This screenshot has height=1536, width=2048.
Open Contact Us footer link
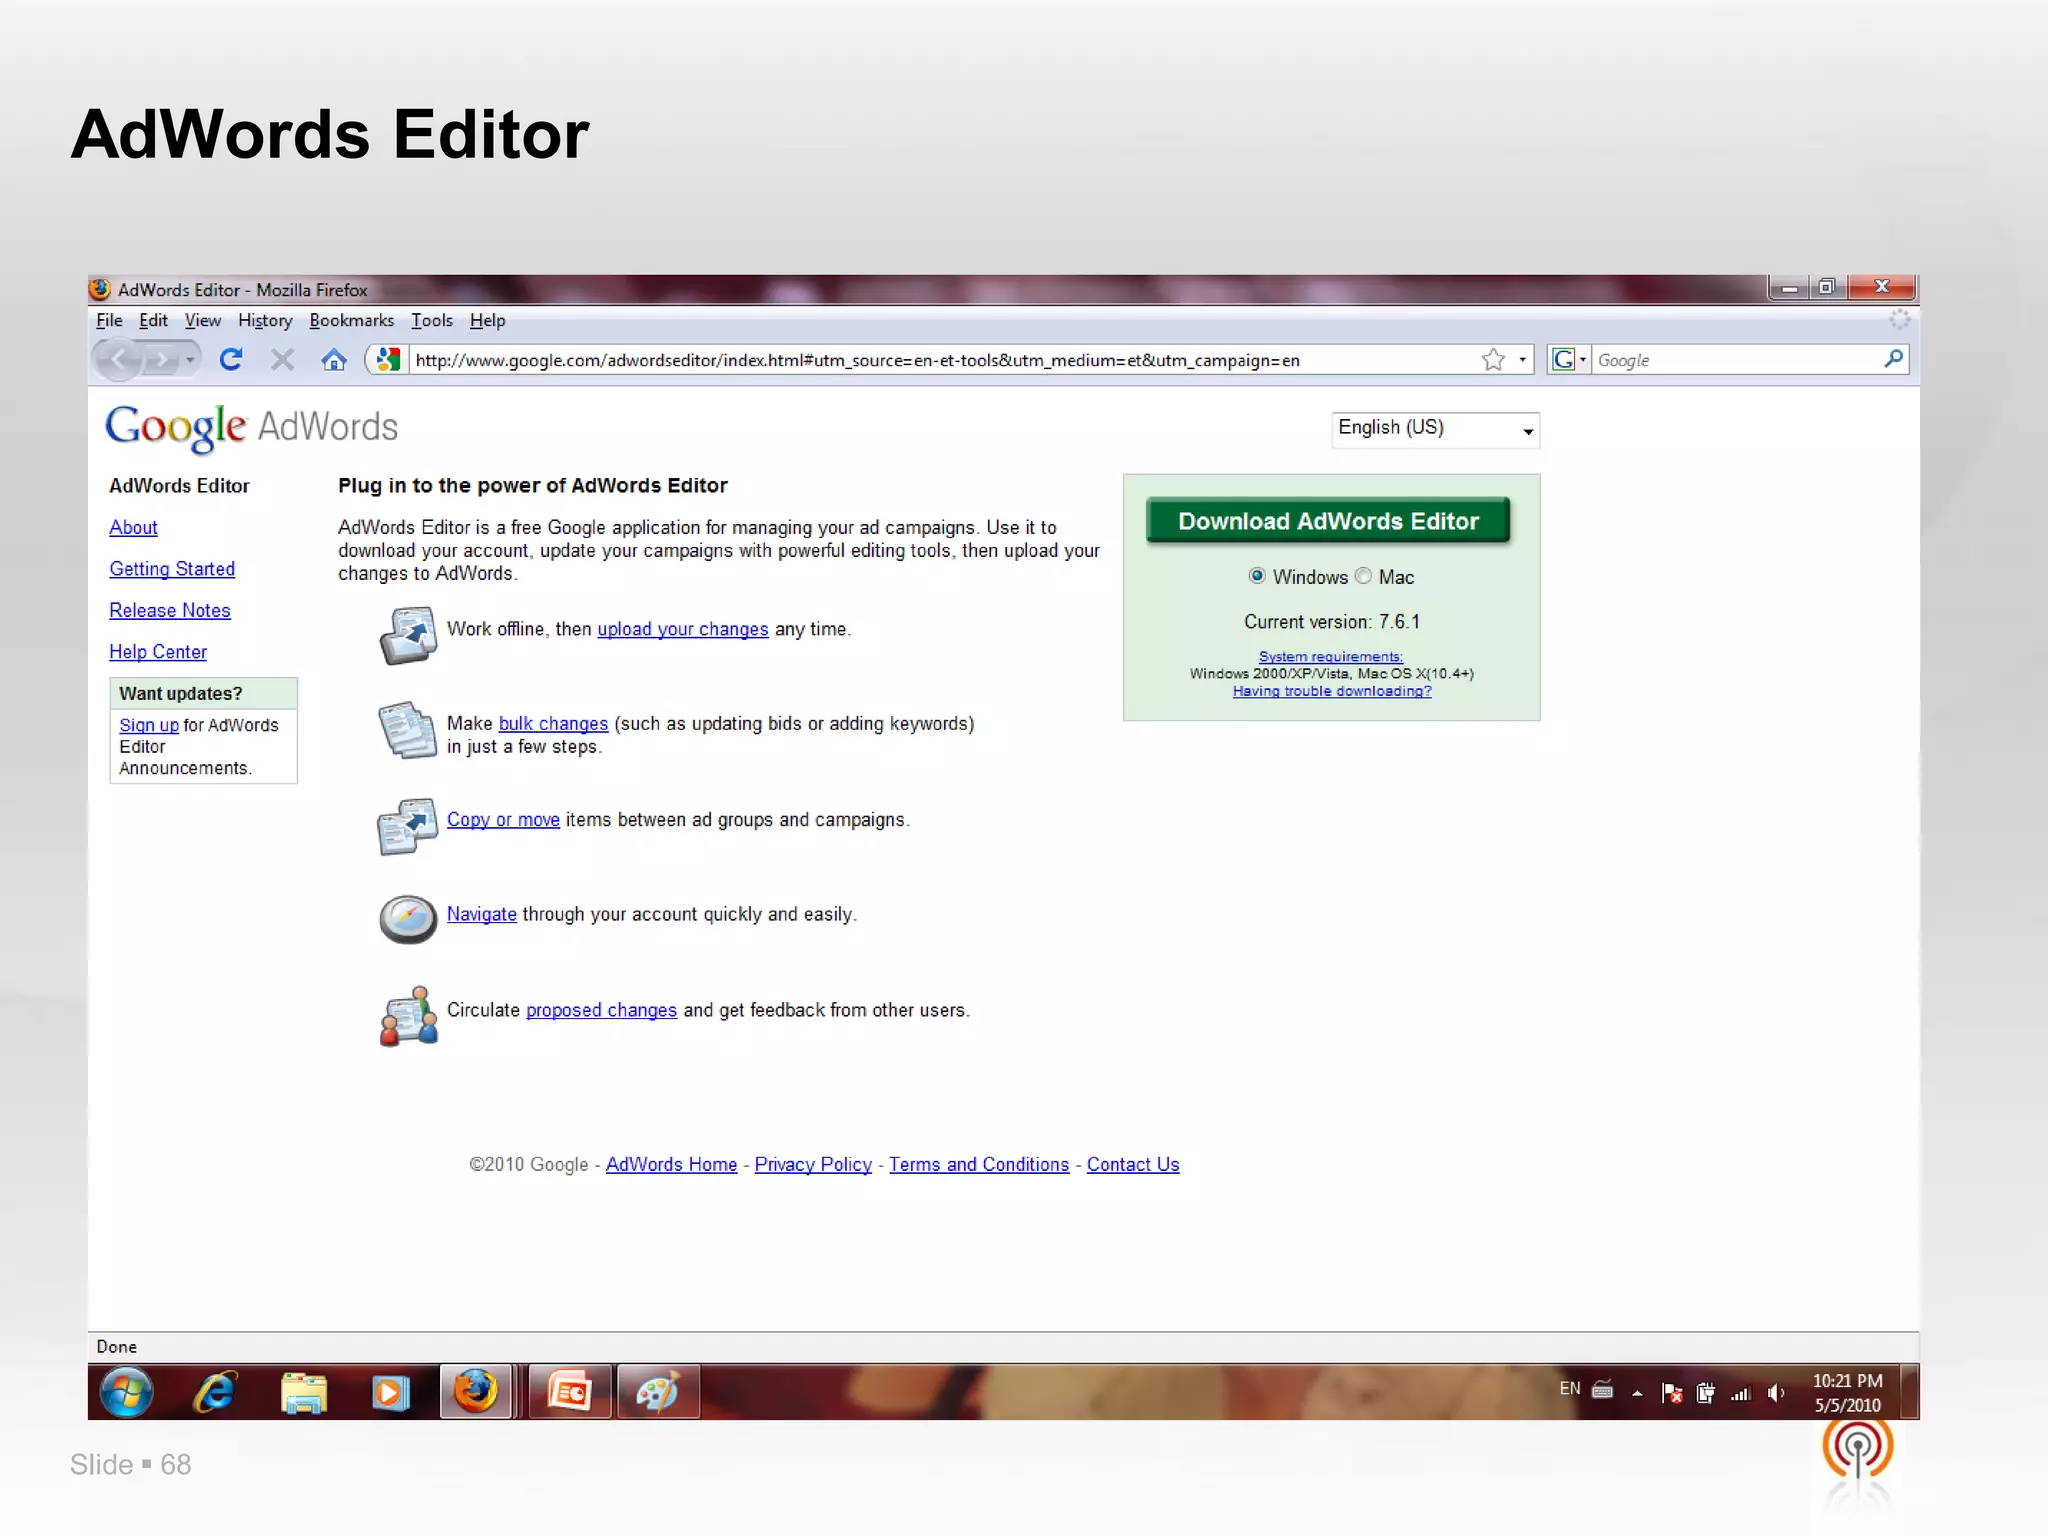pyautogui.click(x=1133, y=1165)
